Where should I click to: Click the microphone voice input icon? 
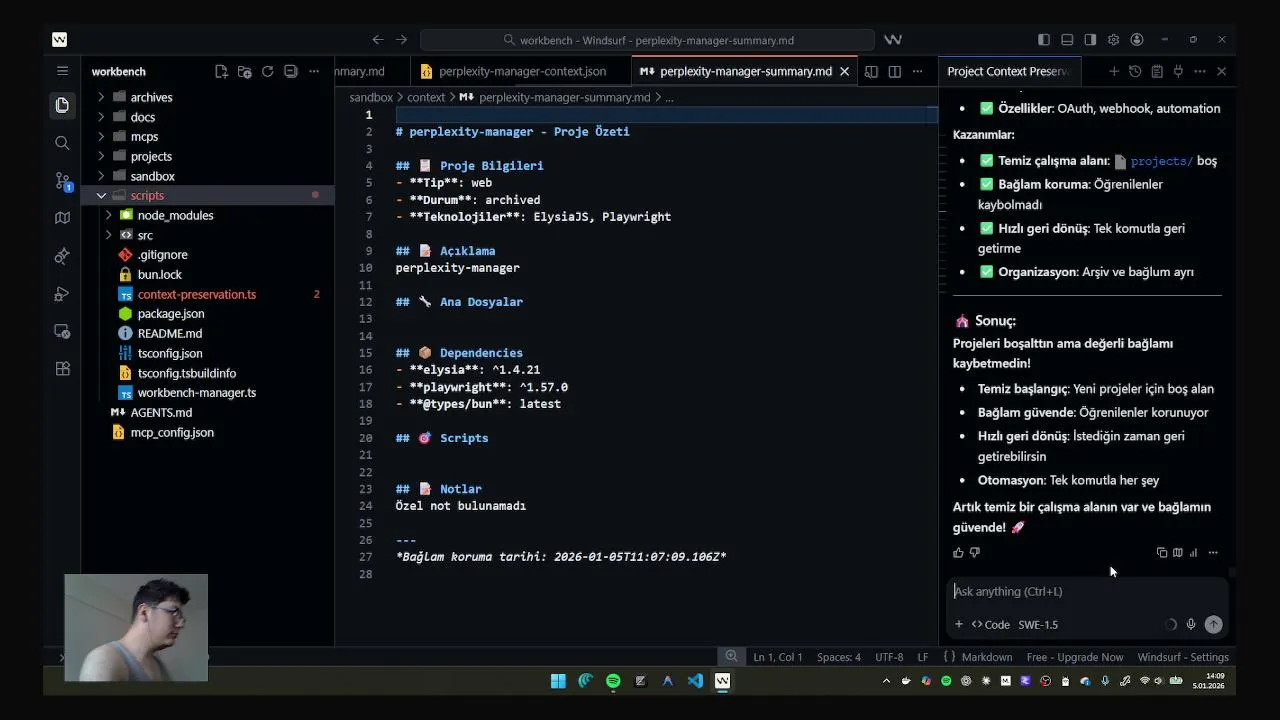click(1190, 624)
